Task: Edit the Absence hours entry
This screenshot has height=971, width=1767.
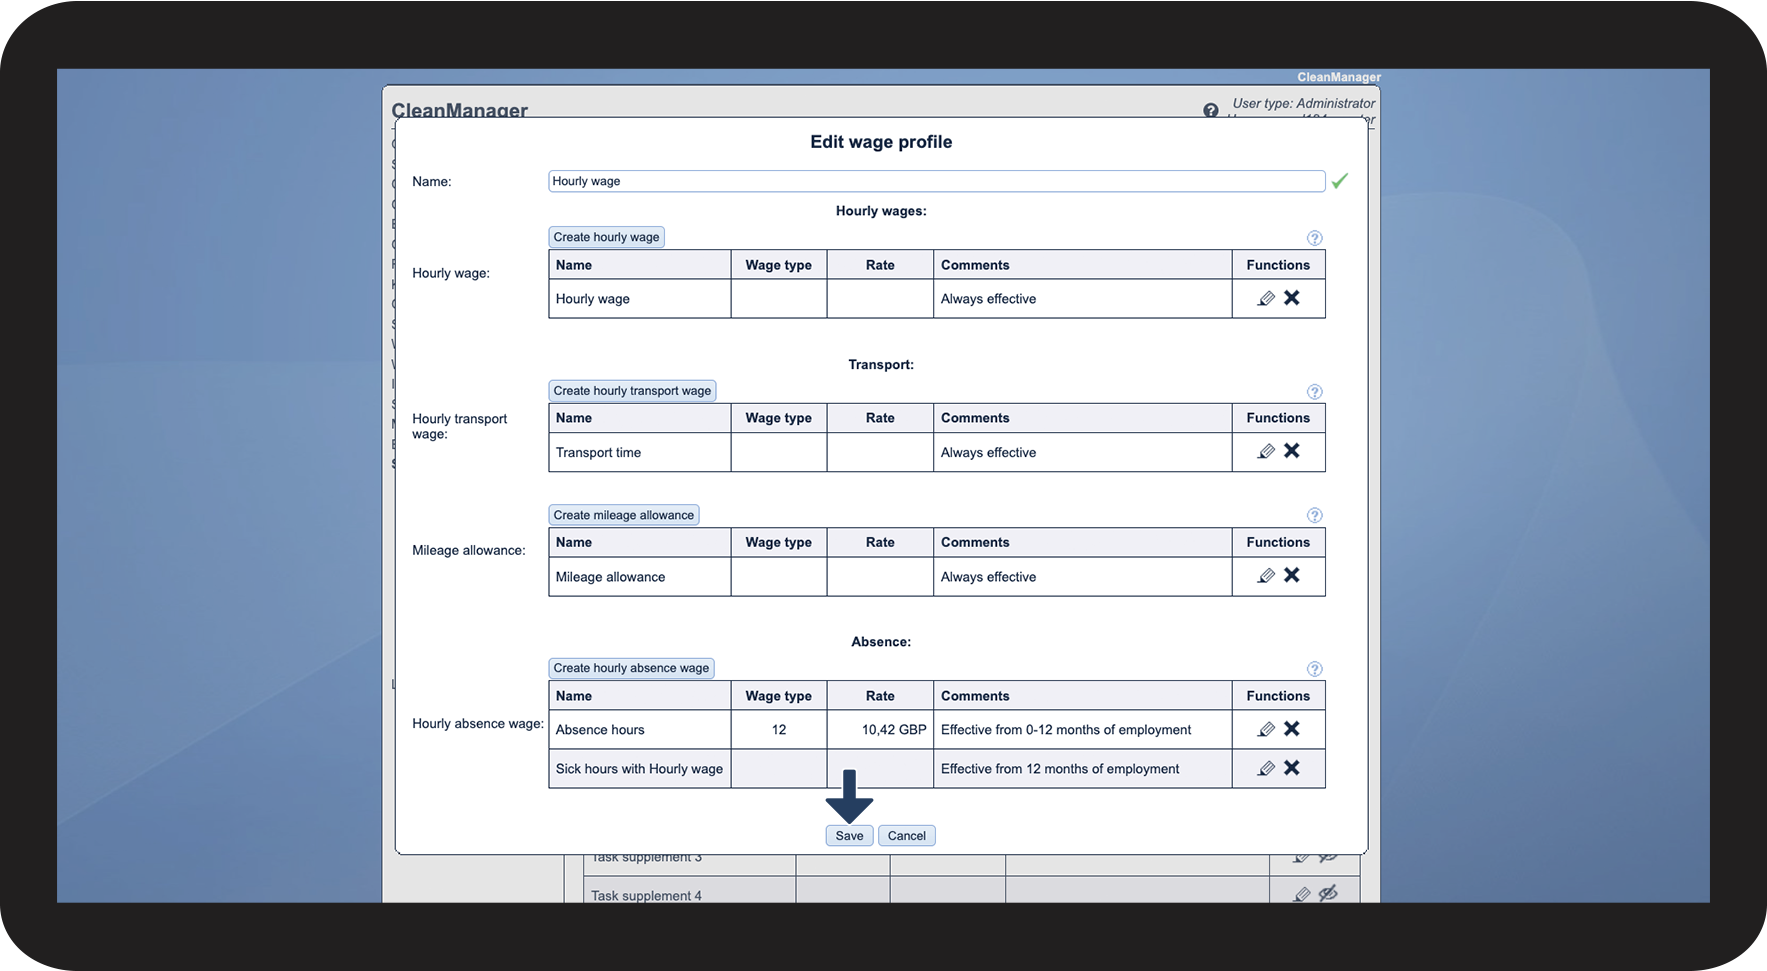Action: tap(1266, 729)
